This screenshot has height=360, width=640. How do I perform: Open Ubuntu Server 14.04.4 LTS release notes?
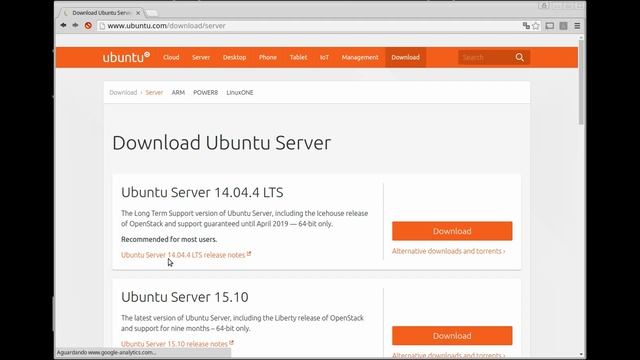pos(186,255)
